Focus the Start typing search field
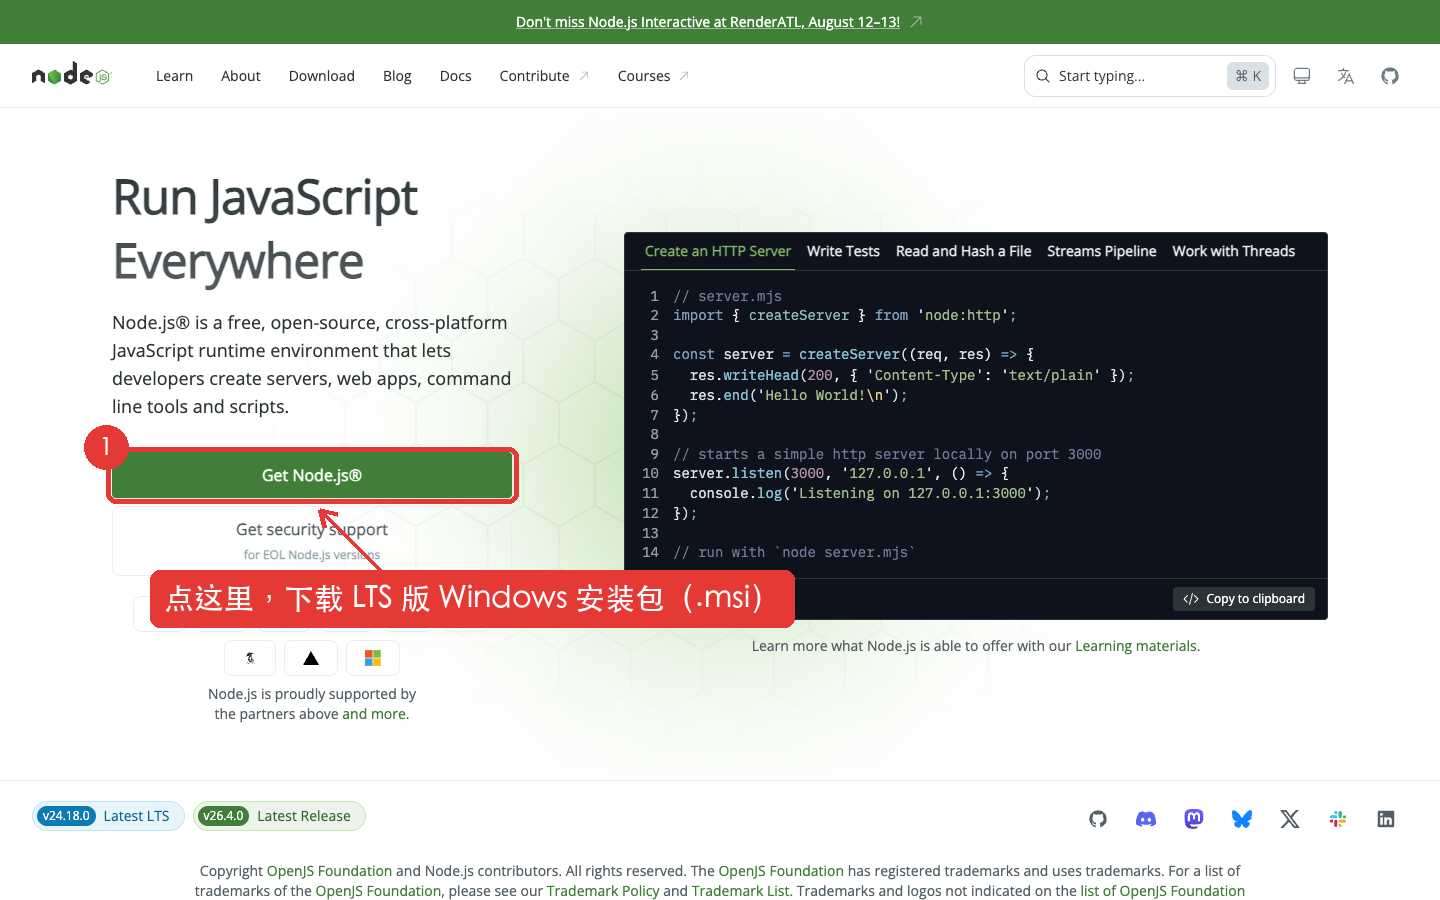Screen dimensions: 1440x900 [x=1149, y=76]
